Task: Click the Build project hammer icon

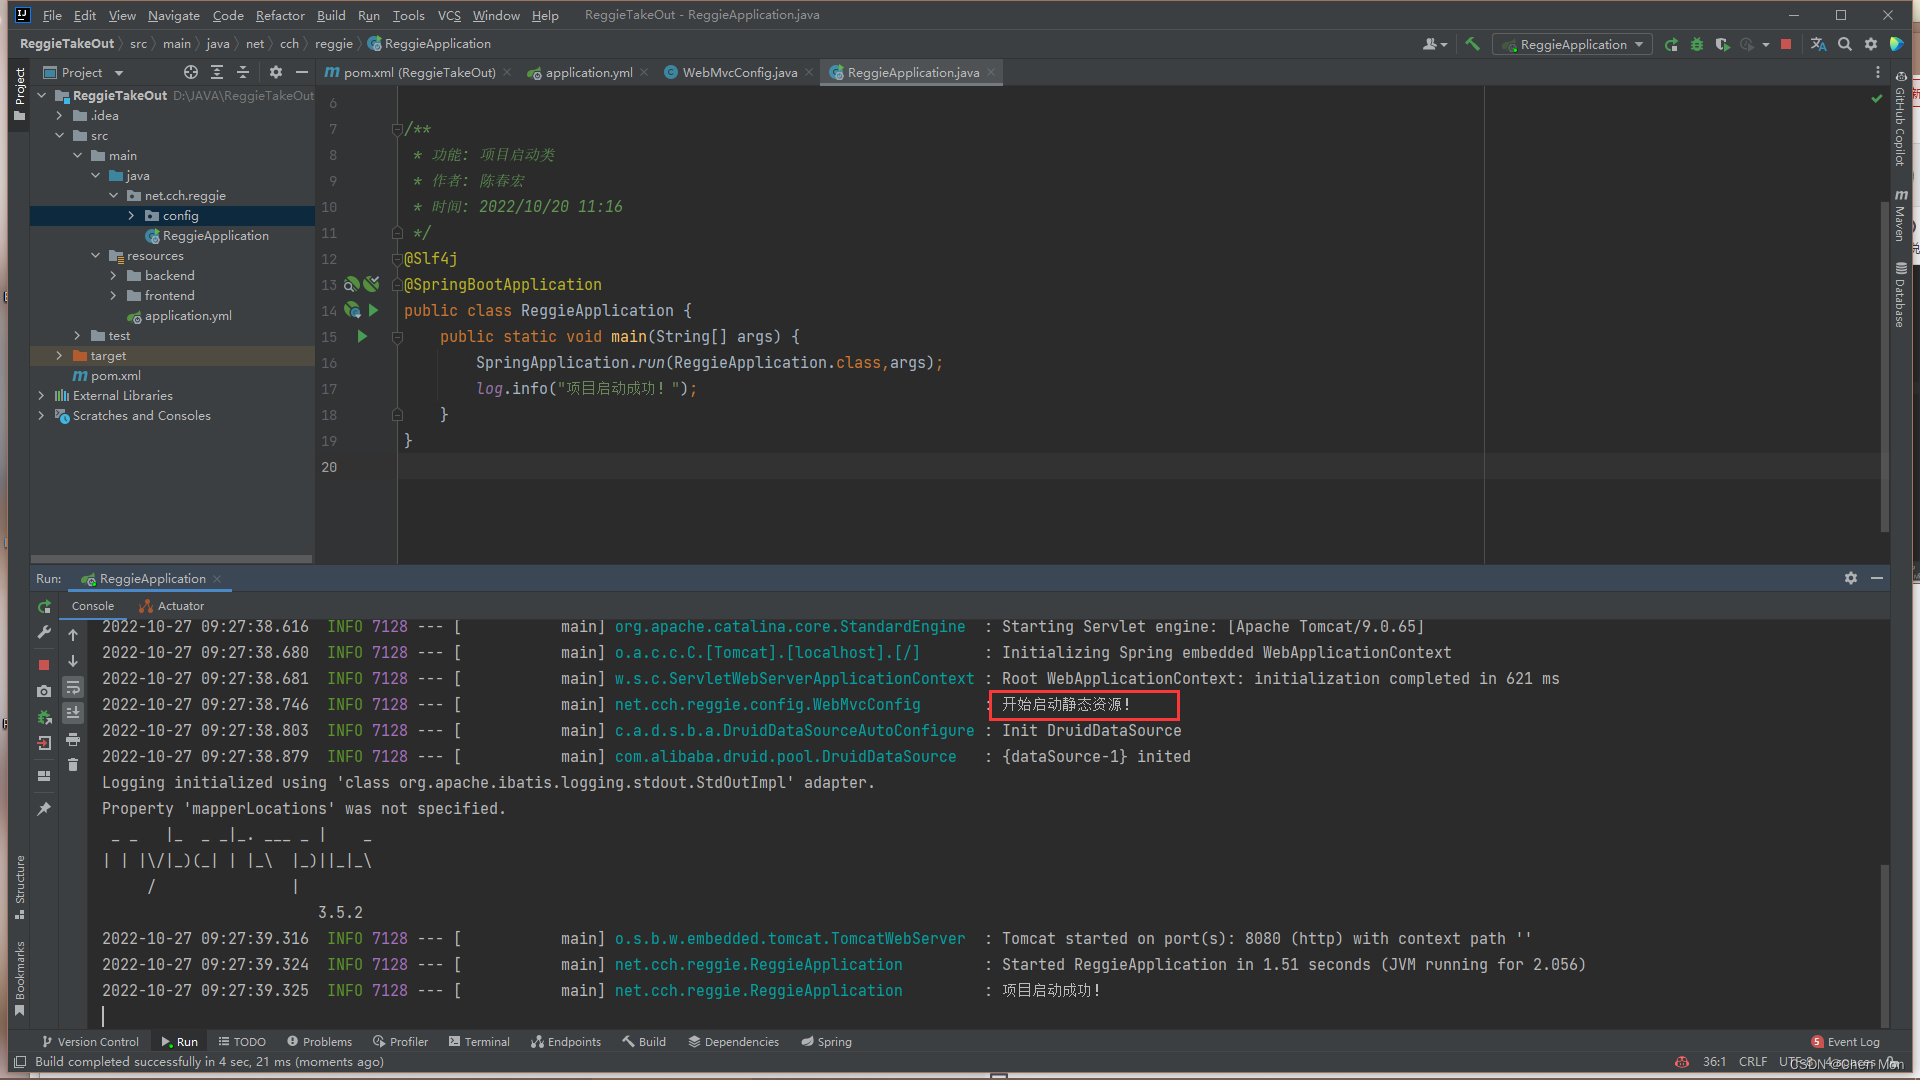Action: point(1474,45)
